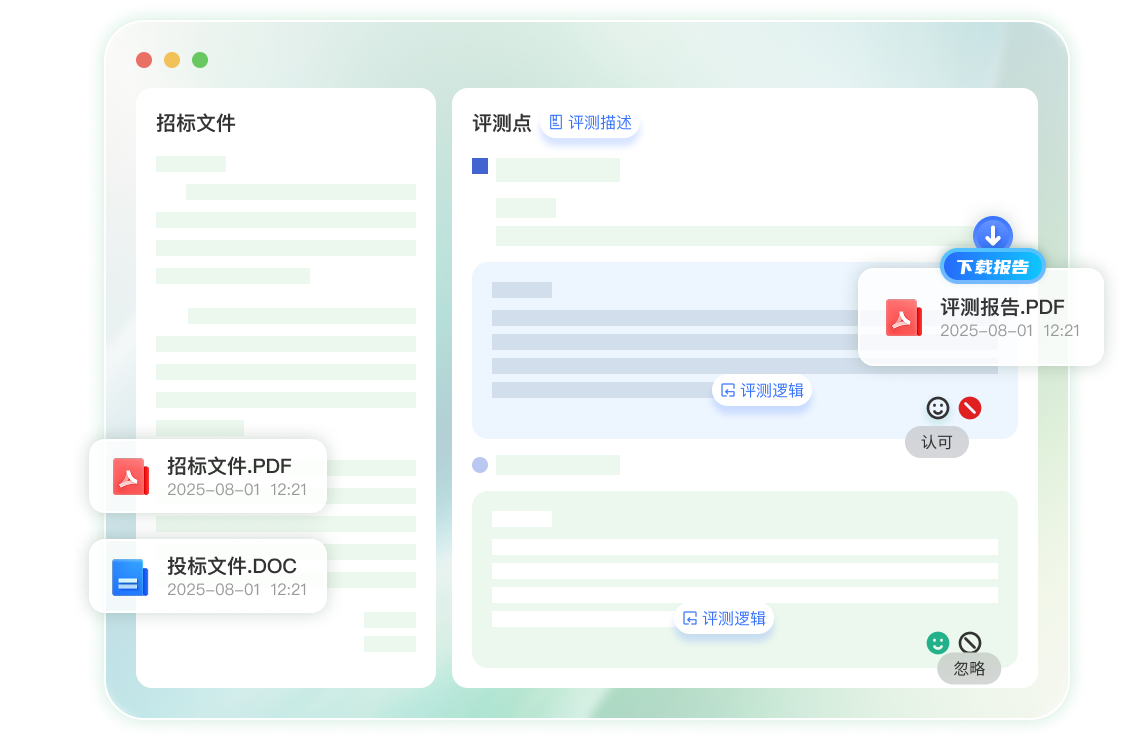Click the PDF icon on 评测报告.PDF card
Viewport: 1124px width, 740px height.
click(904, 318)
